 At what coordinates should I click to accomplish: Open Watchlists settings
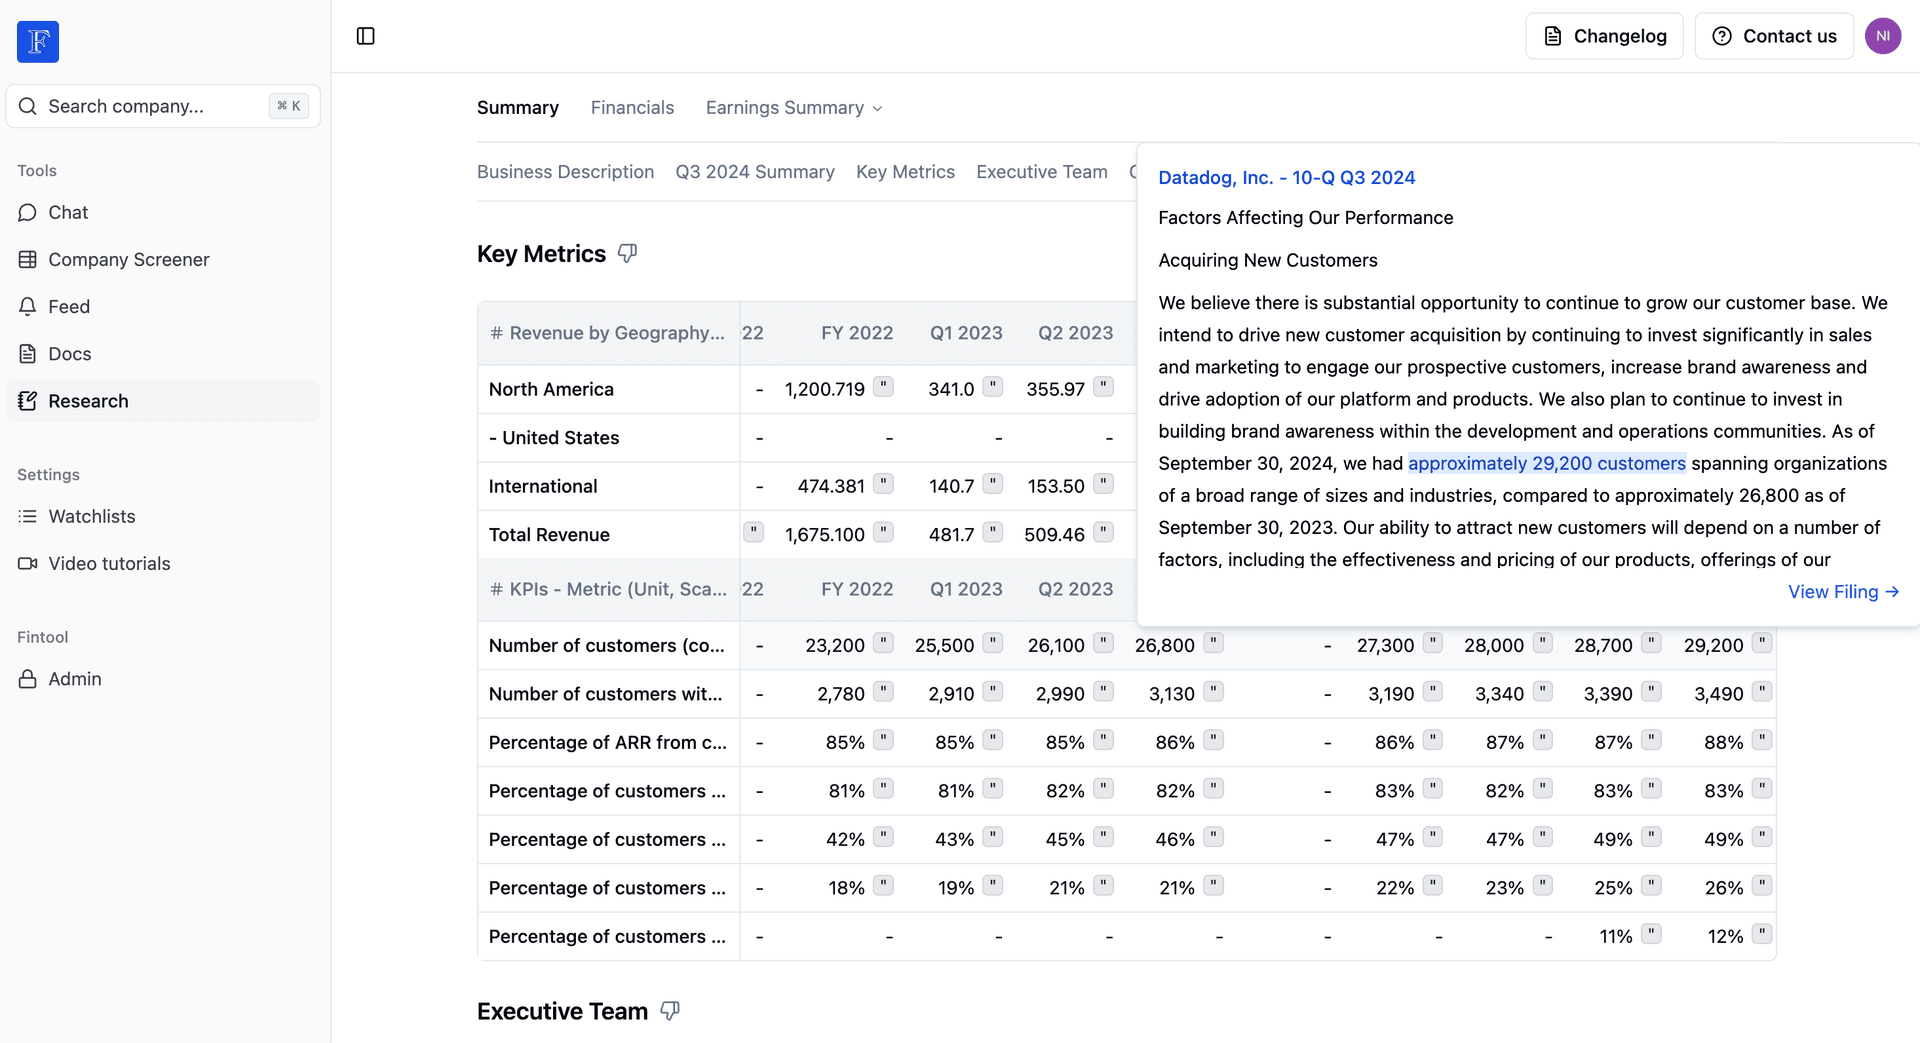[x=163, y=516]
